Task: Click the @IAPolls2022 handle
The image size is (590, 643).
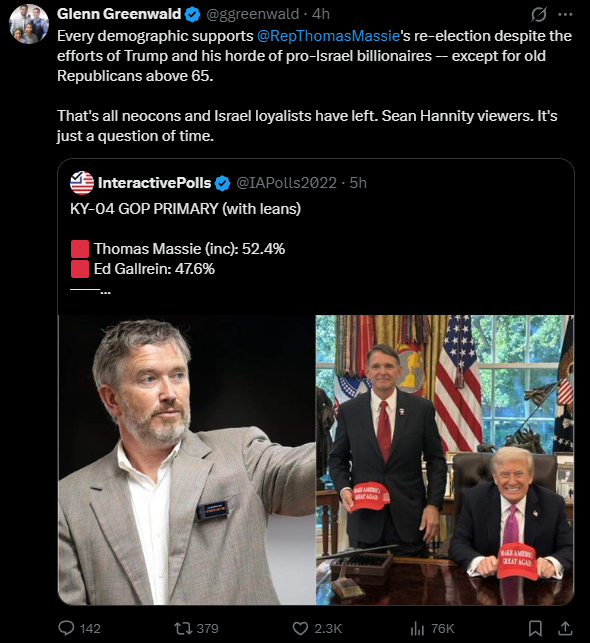Action: 287,183
